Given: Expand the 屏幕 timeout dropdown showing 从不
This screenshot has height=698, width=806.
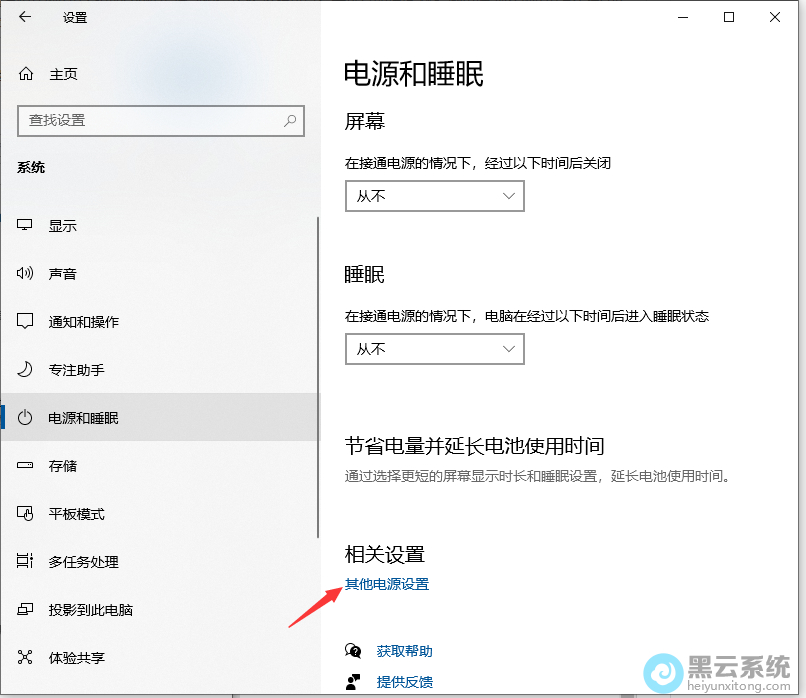Looking at the screenshot, I should 434,196.
